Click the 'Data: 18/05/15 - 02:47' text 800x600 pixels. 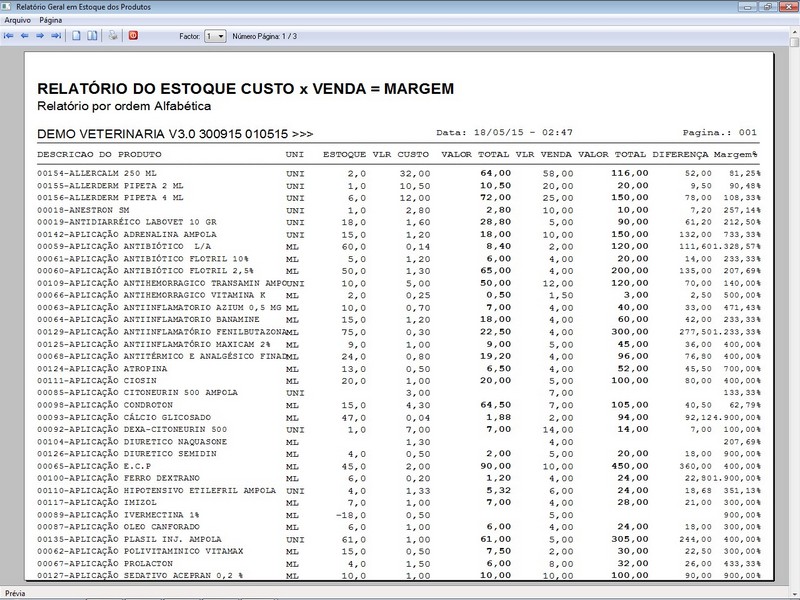tap(504, 132)
